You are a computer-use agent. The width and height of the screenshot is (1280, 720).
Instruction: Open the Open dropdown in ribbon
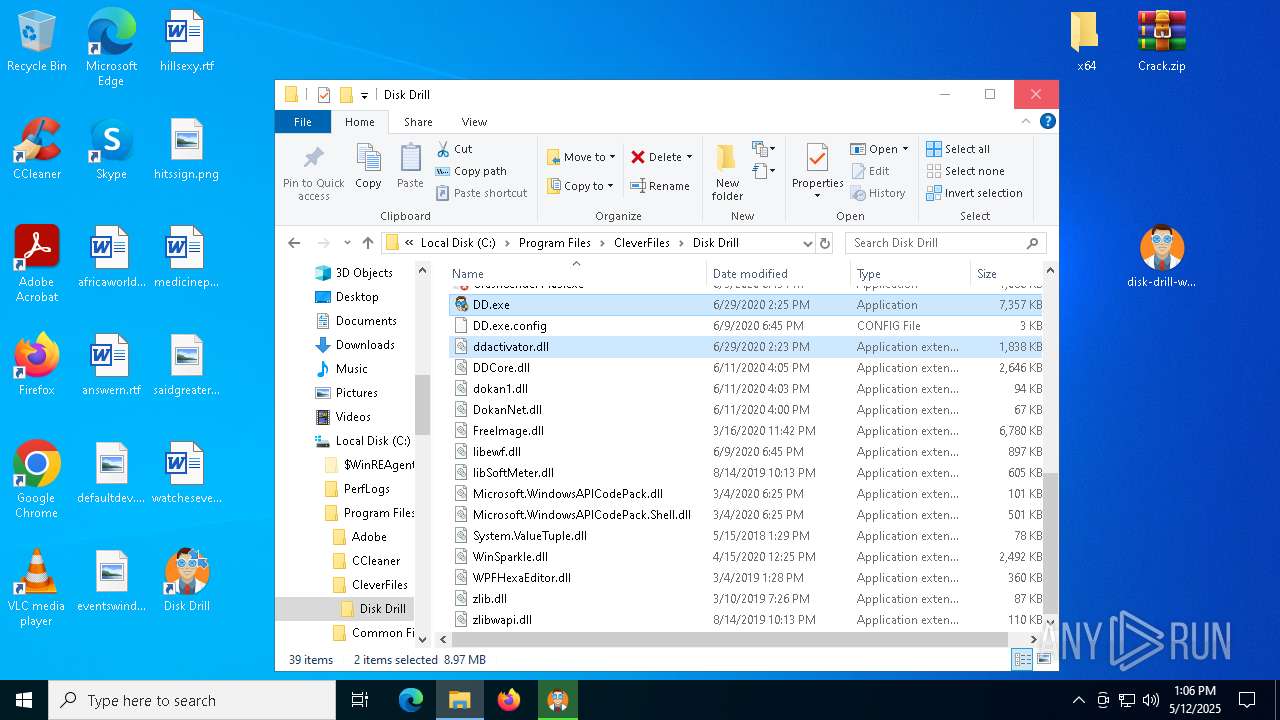(879, 149)
